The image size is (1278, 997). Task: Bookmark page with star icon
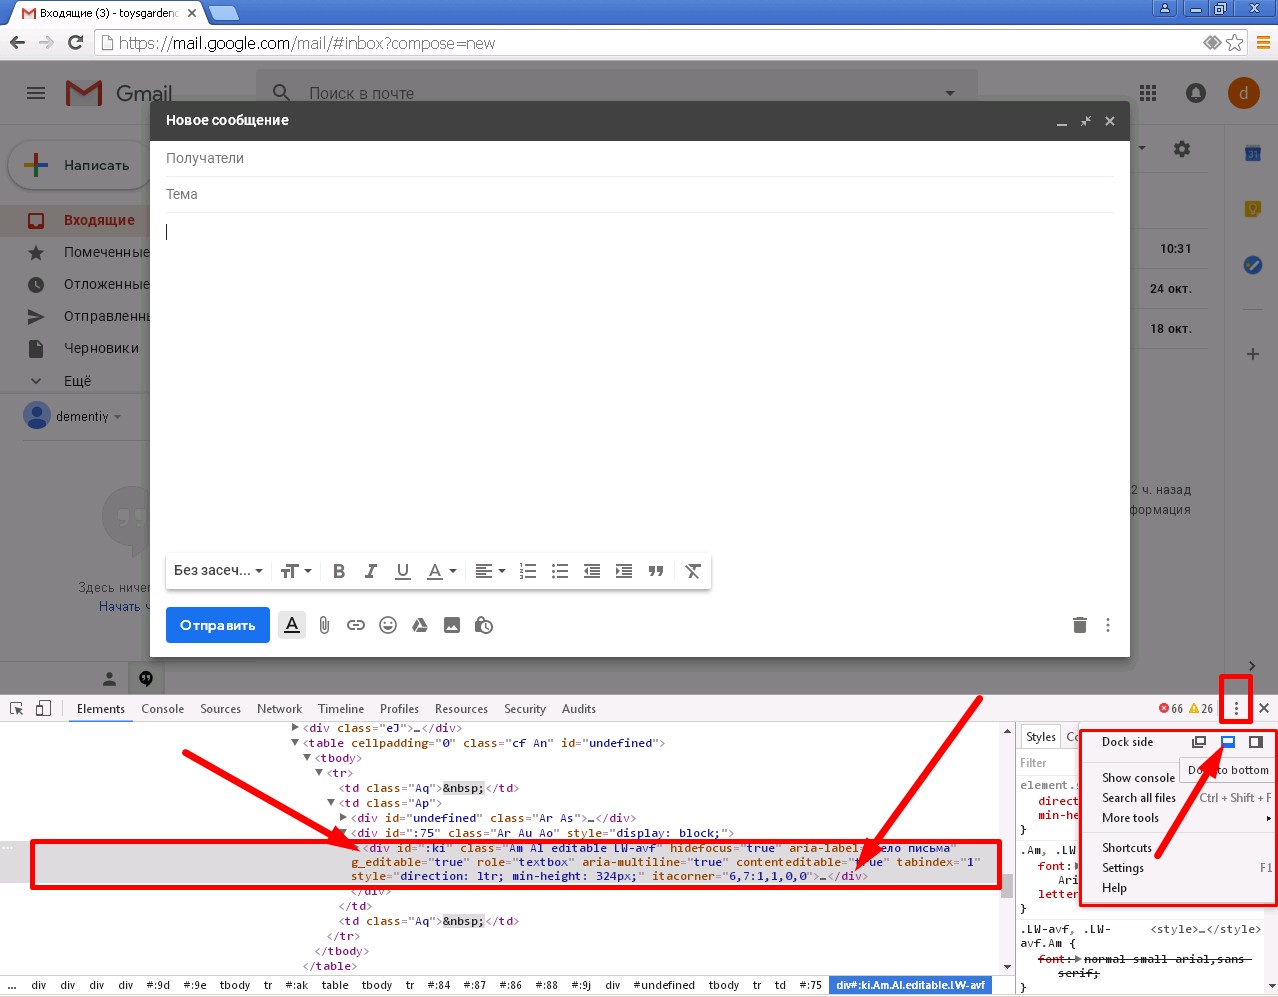pyautogui.click(x=1235, y=42)
